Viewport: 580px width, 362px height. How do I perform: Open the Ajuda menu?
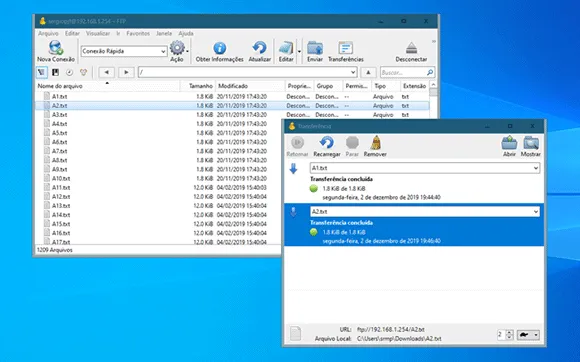pos(186,33)
